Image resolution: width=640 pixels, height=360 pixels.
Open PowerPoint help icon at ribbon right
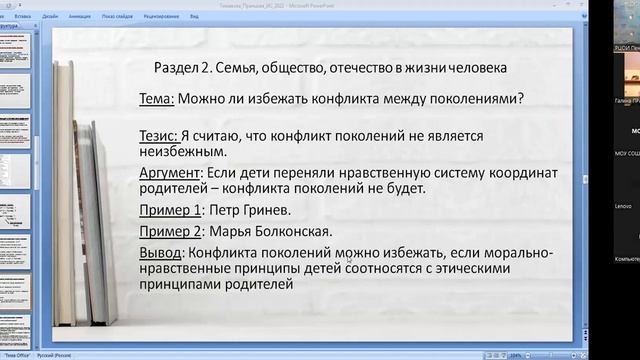pos(584,16)
